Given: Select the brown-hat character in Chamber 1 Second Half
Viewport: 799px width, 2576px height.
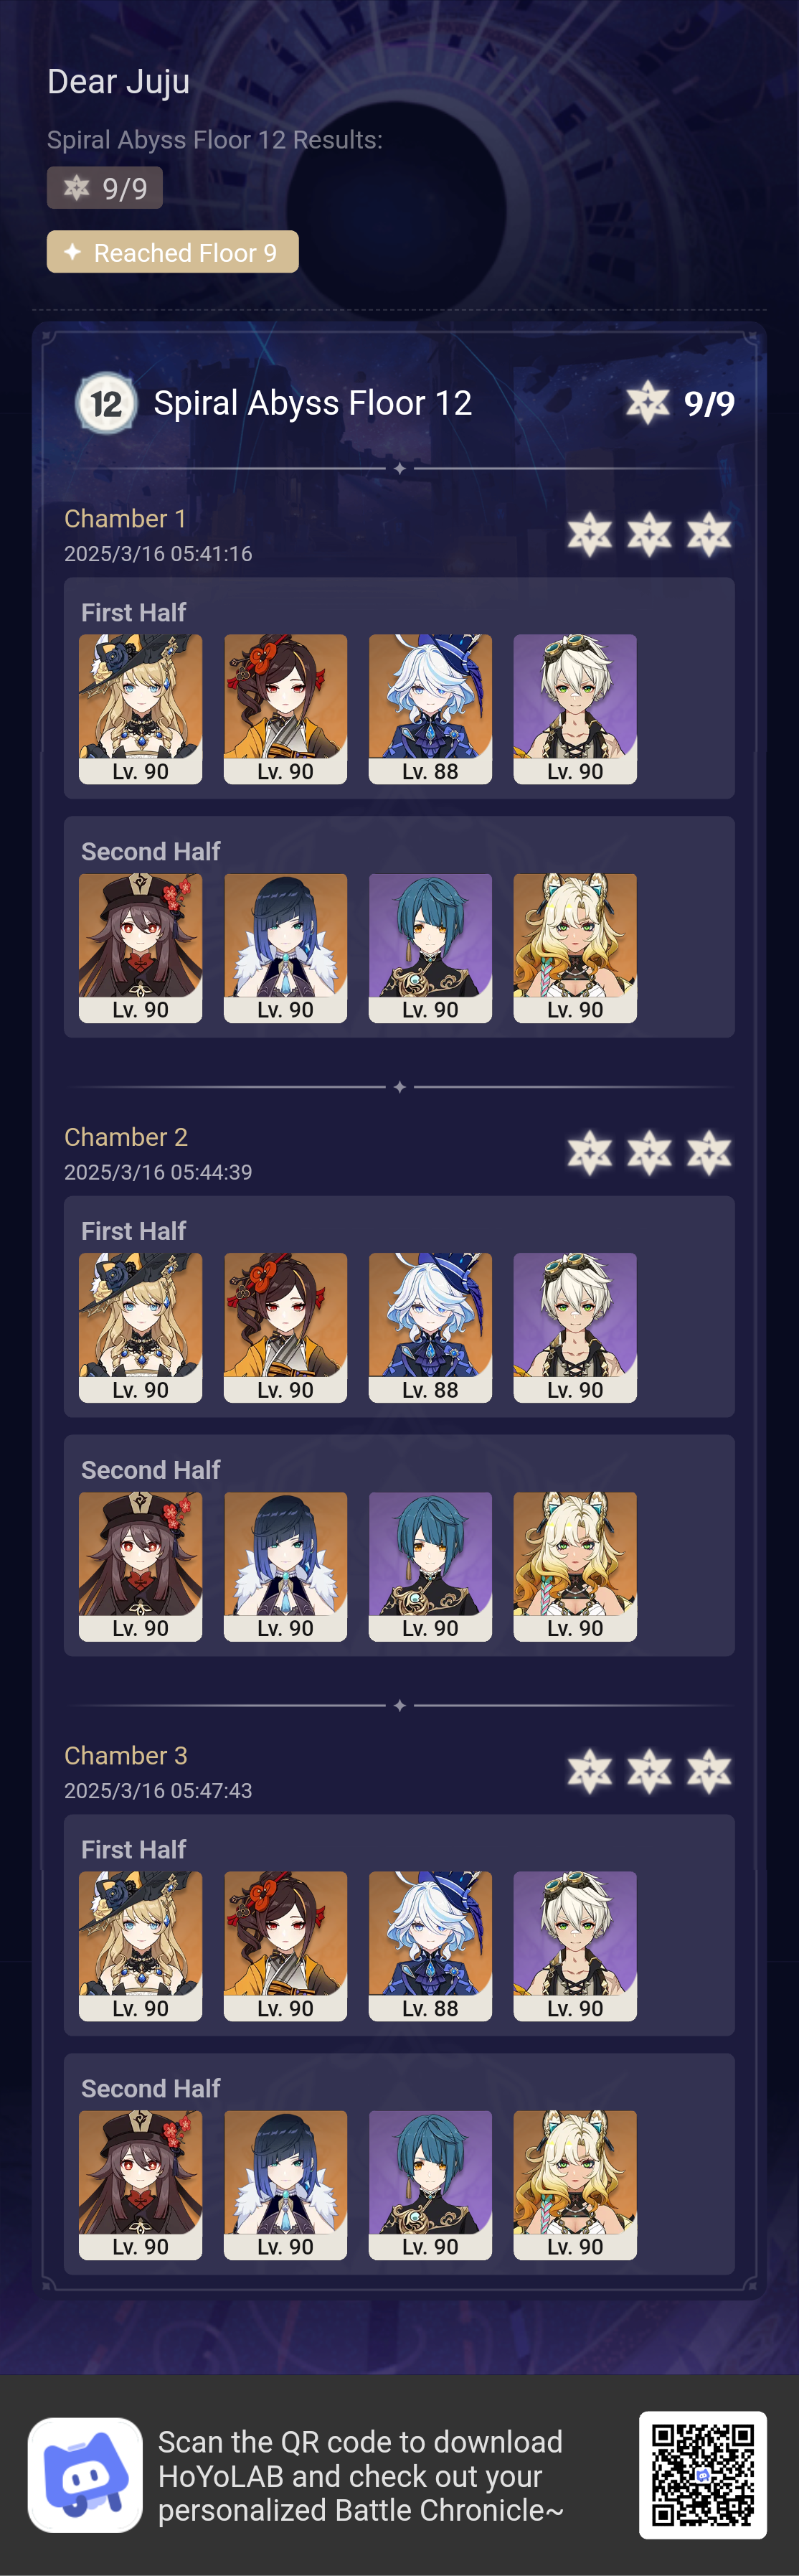Looking at the screenshot, I should 141,948.
